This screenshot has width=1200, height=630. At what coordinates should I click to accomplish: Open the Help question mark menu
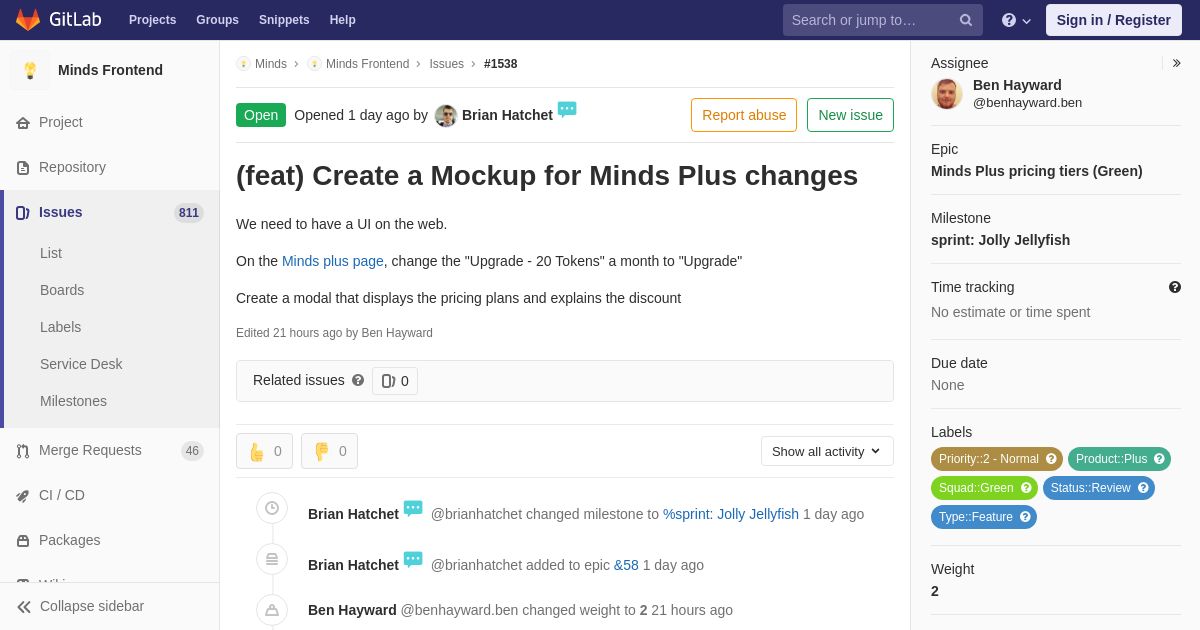tap(1016, 20)
